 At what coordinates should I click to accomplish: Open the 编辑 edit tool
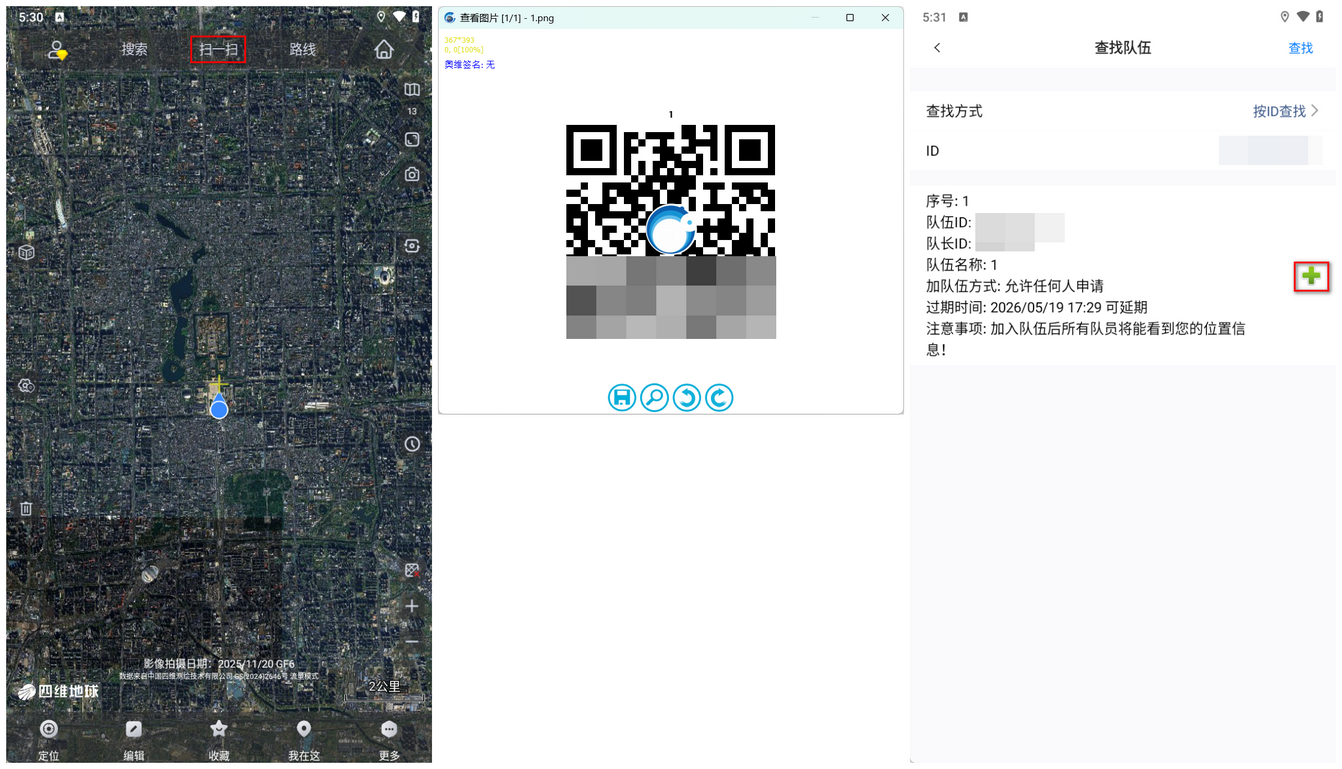tap(134, 739)
